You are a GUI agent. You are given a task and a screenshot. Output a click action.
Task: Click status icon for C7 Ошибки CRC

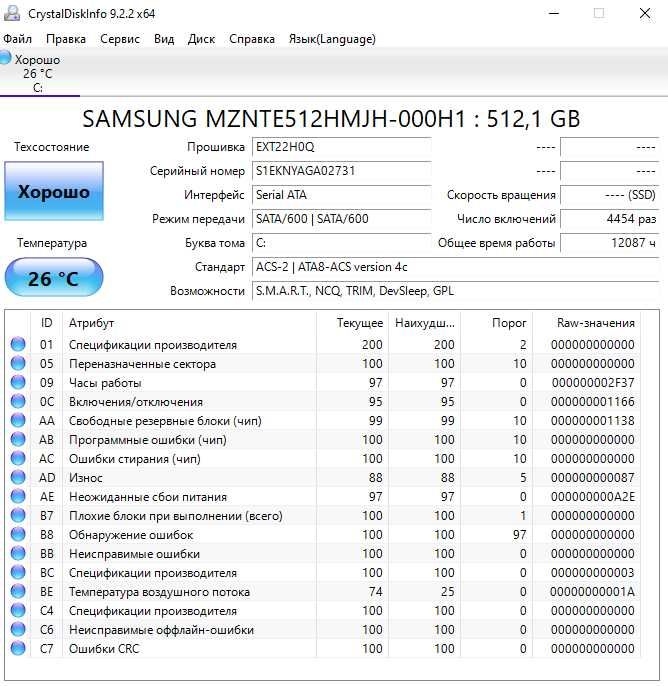pyautogui.click(x=18, y=648)
